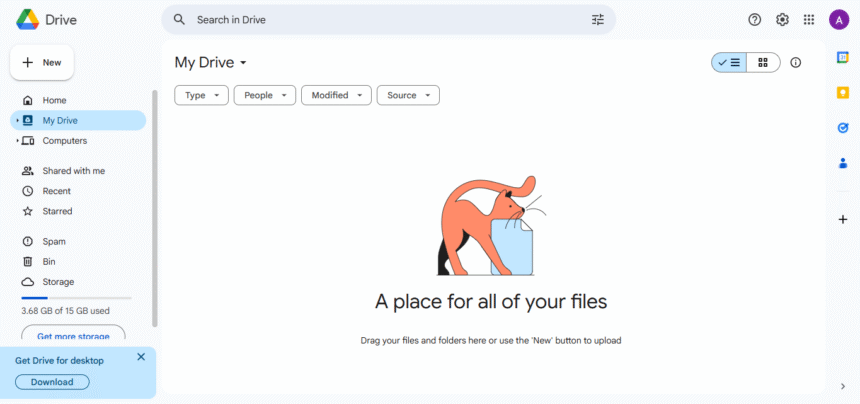Switch to grid layout

pos(763,62)
